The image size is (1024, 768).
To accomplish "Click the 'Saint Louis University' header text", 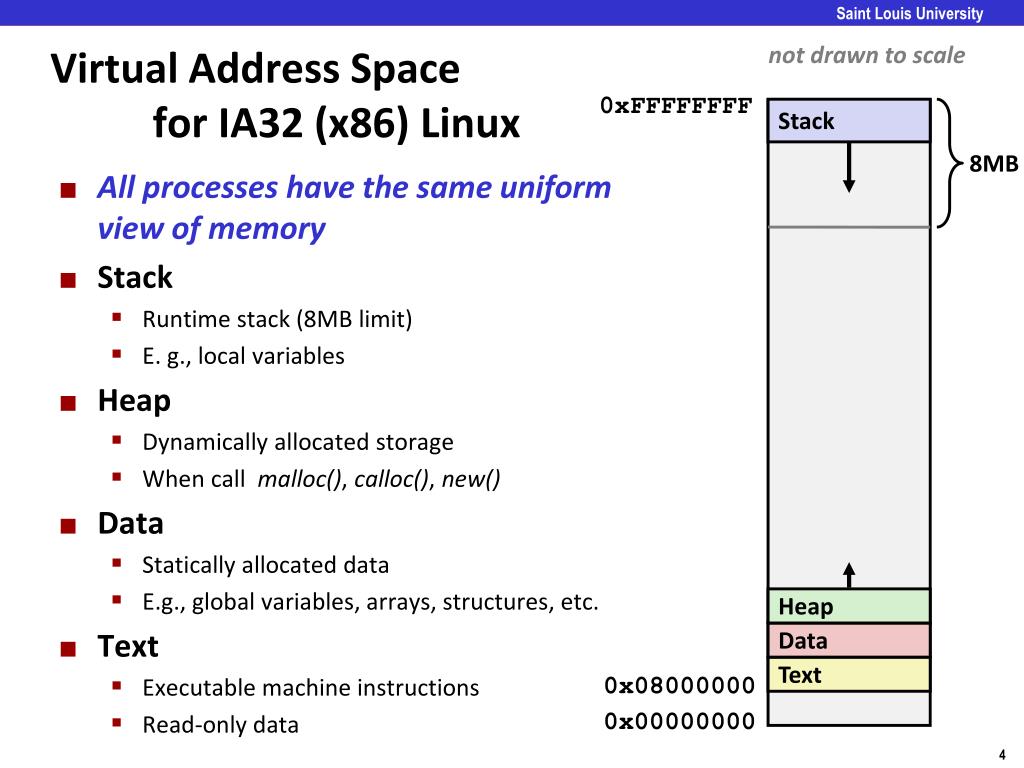I will tap(909, 14).
